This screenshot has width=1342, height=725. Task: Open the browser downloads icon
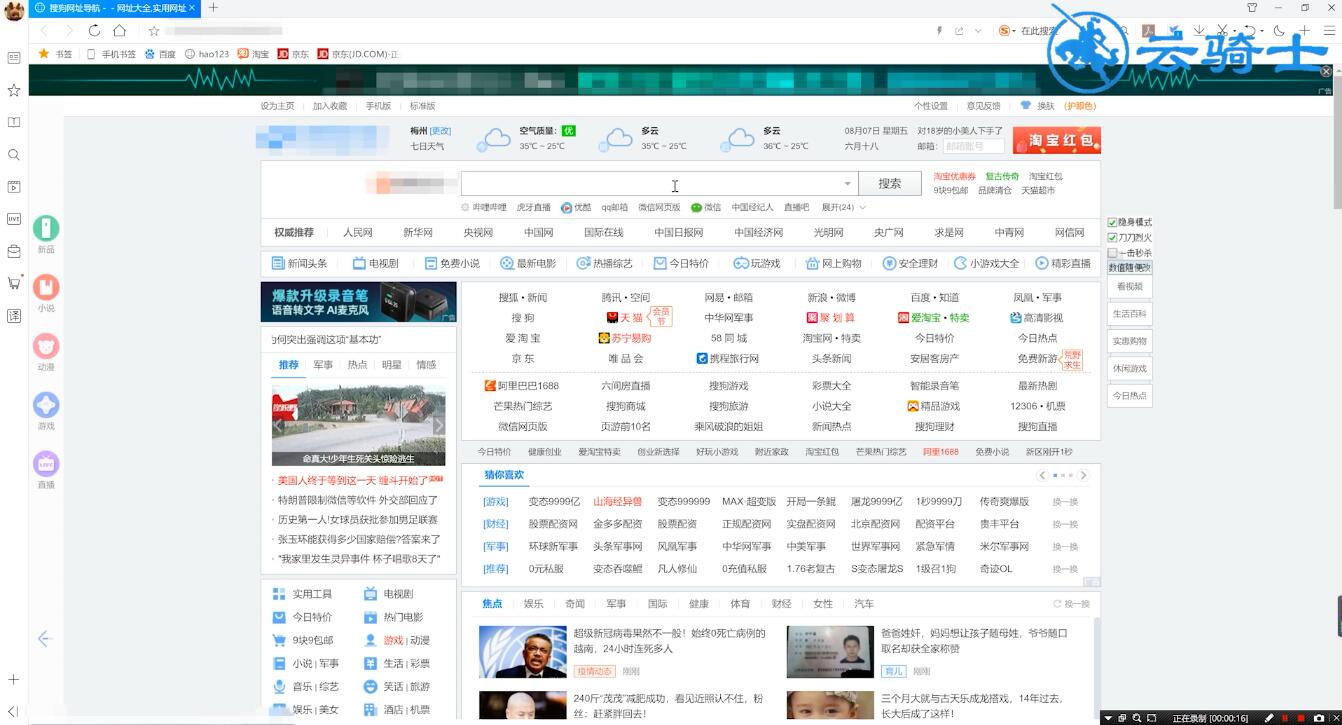click(x=1199, y=31)
